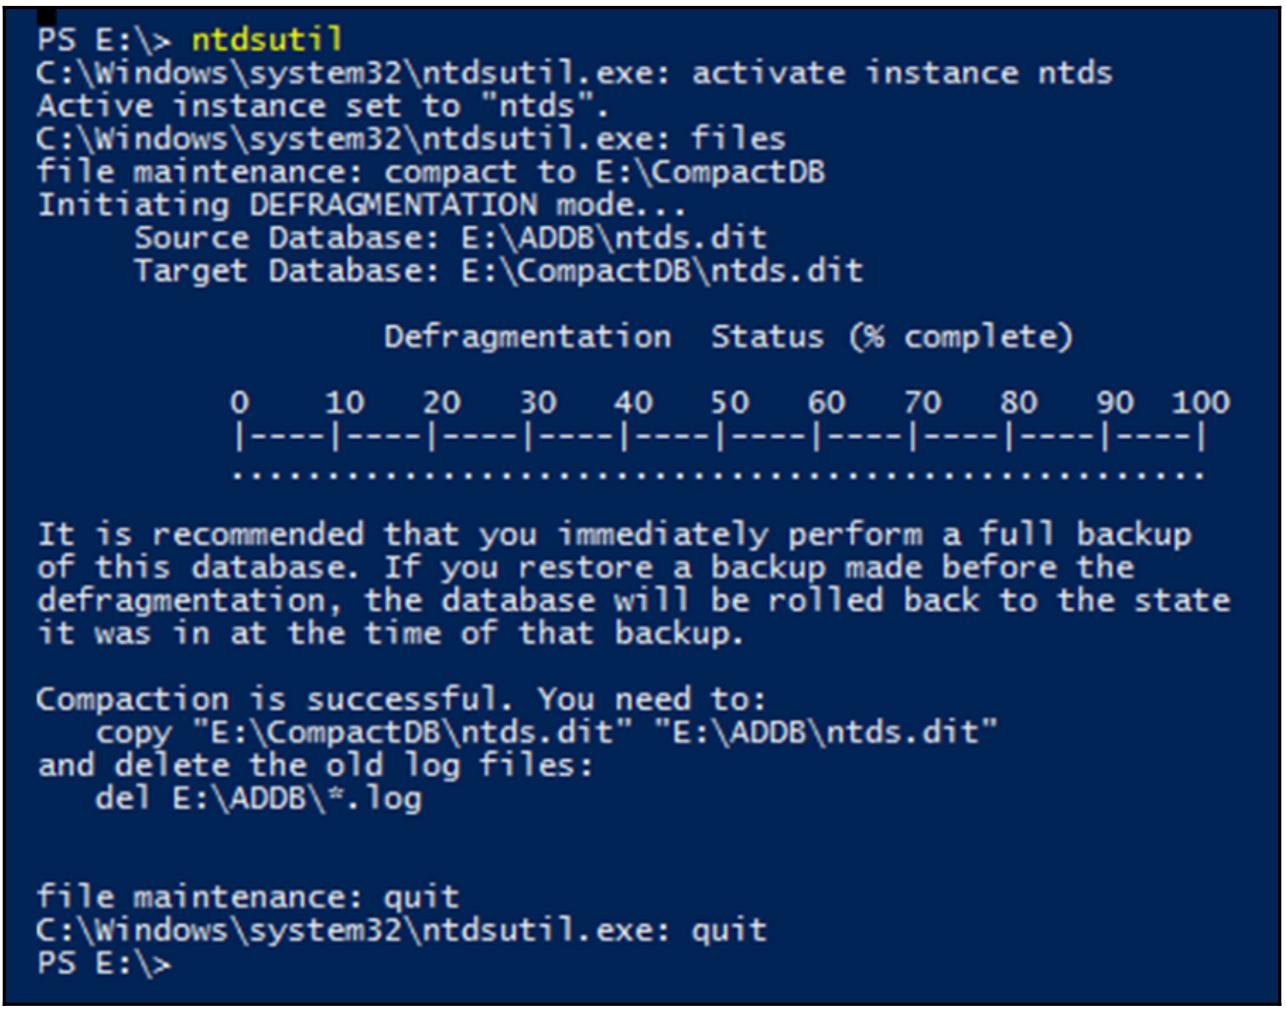1286x1012 pixels.
Task: Click the Target Database path E:\CompactDB\ntds.dit
Action: coord(661,271)
